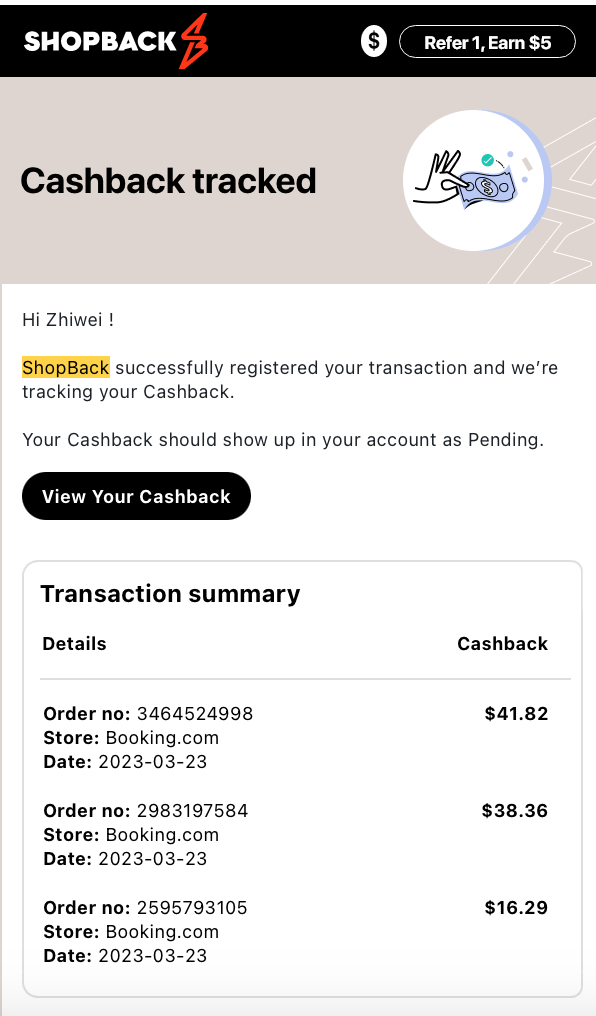Open the Refer 1, Earn $5 button
The image size is (596, 1016).
pos(487,42)
